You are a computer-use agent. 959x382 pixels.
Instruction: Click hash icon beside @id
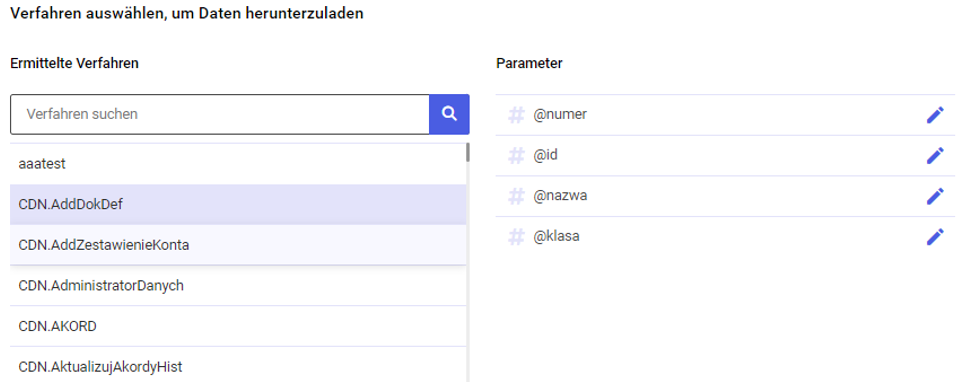click(x=517, y=155)
